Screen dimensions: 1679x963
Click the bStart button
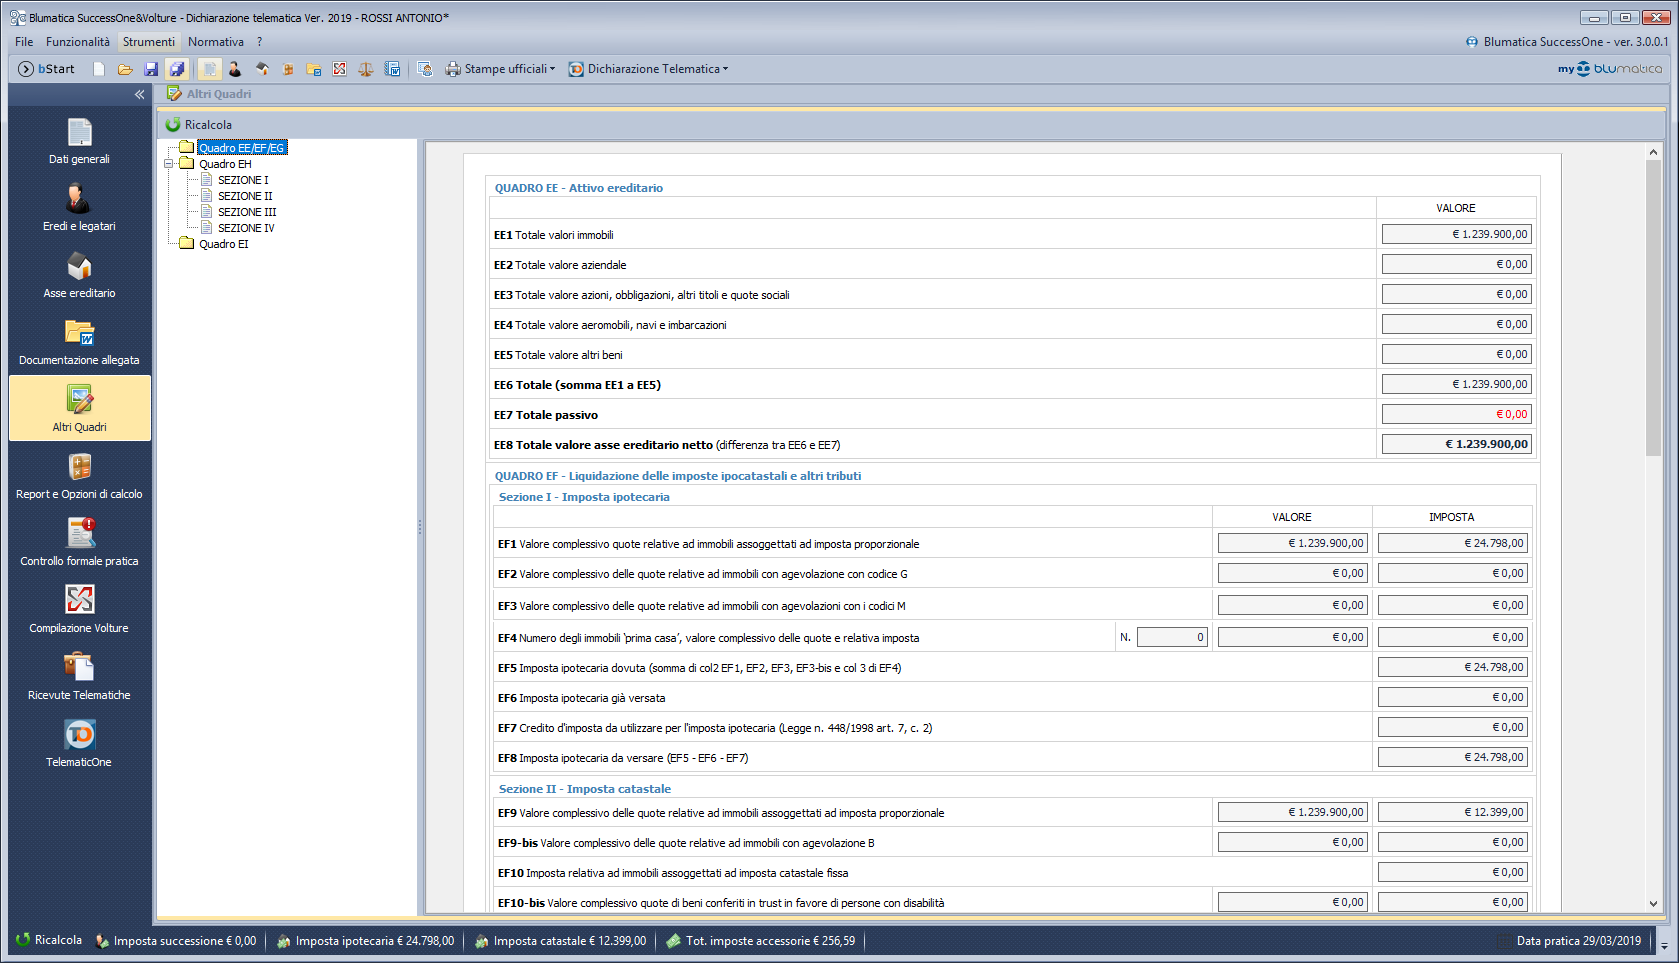(x=47, y=69)
